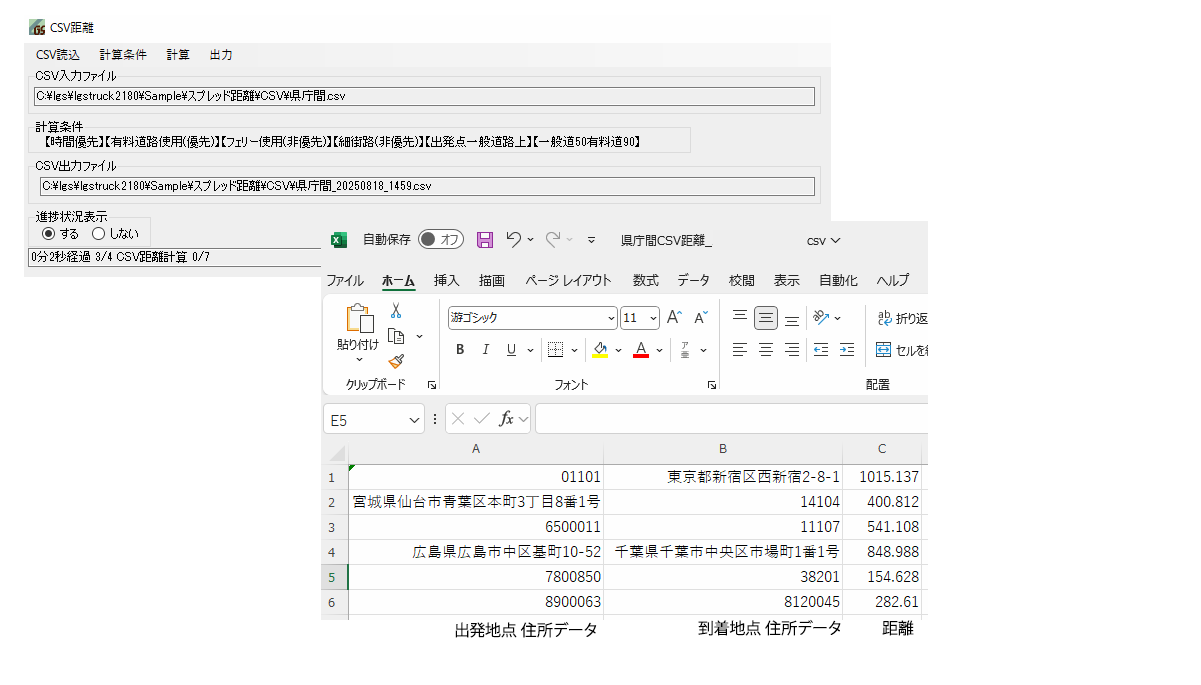Screen dimensions: 1201x685
Task: Click the insert function fx icon
Action: pos(507,420)
